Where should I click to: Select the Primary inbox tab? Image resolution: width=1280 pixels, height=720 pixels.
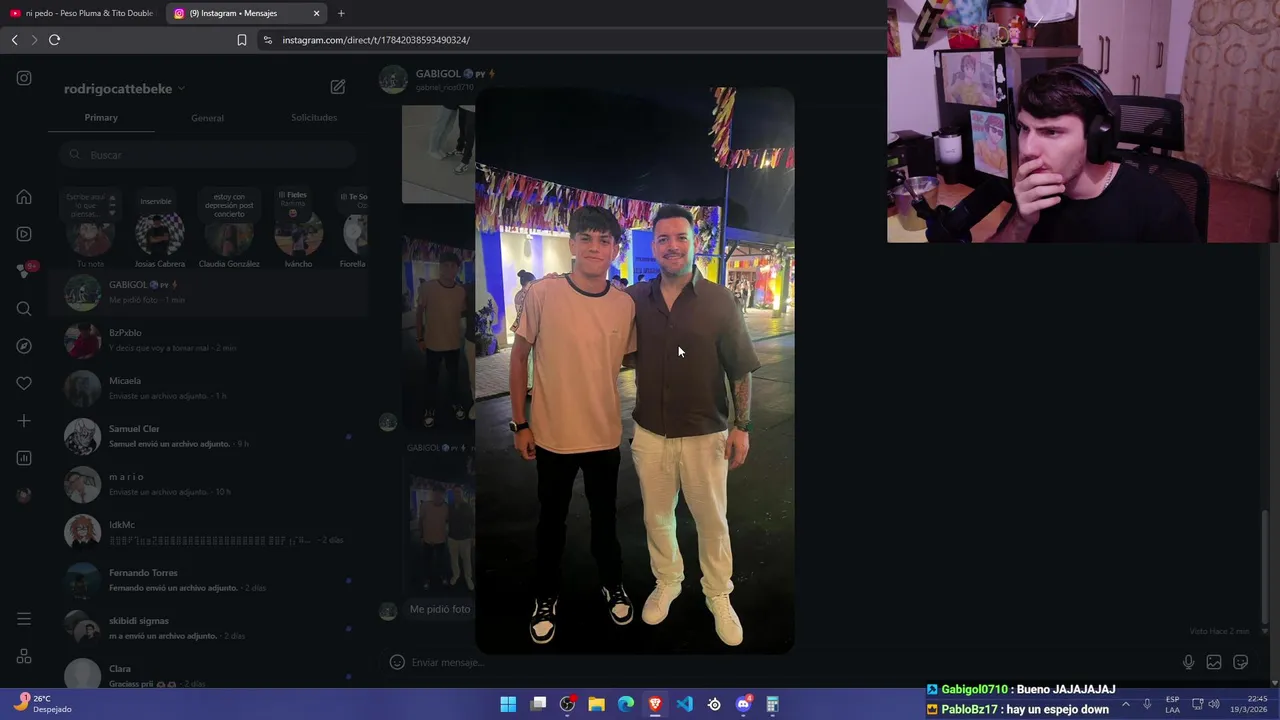(101, 118)
